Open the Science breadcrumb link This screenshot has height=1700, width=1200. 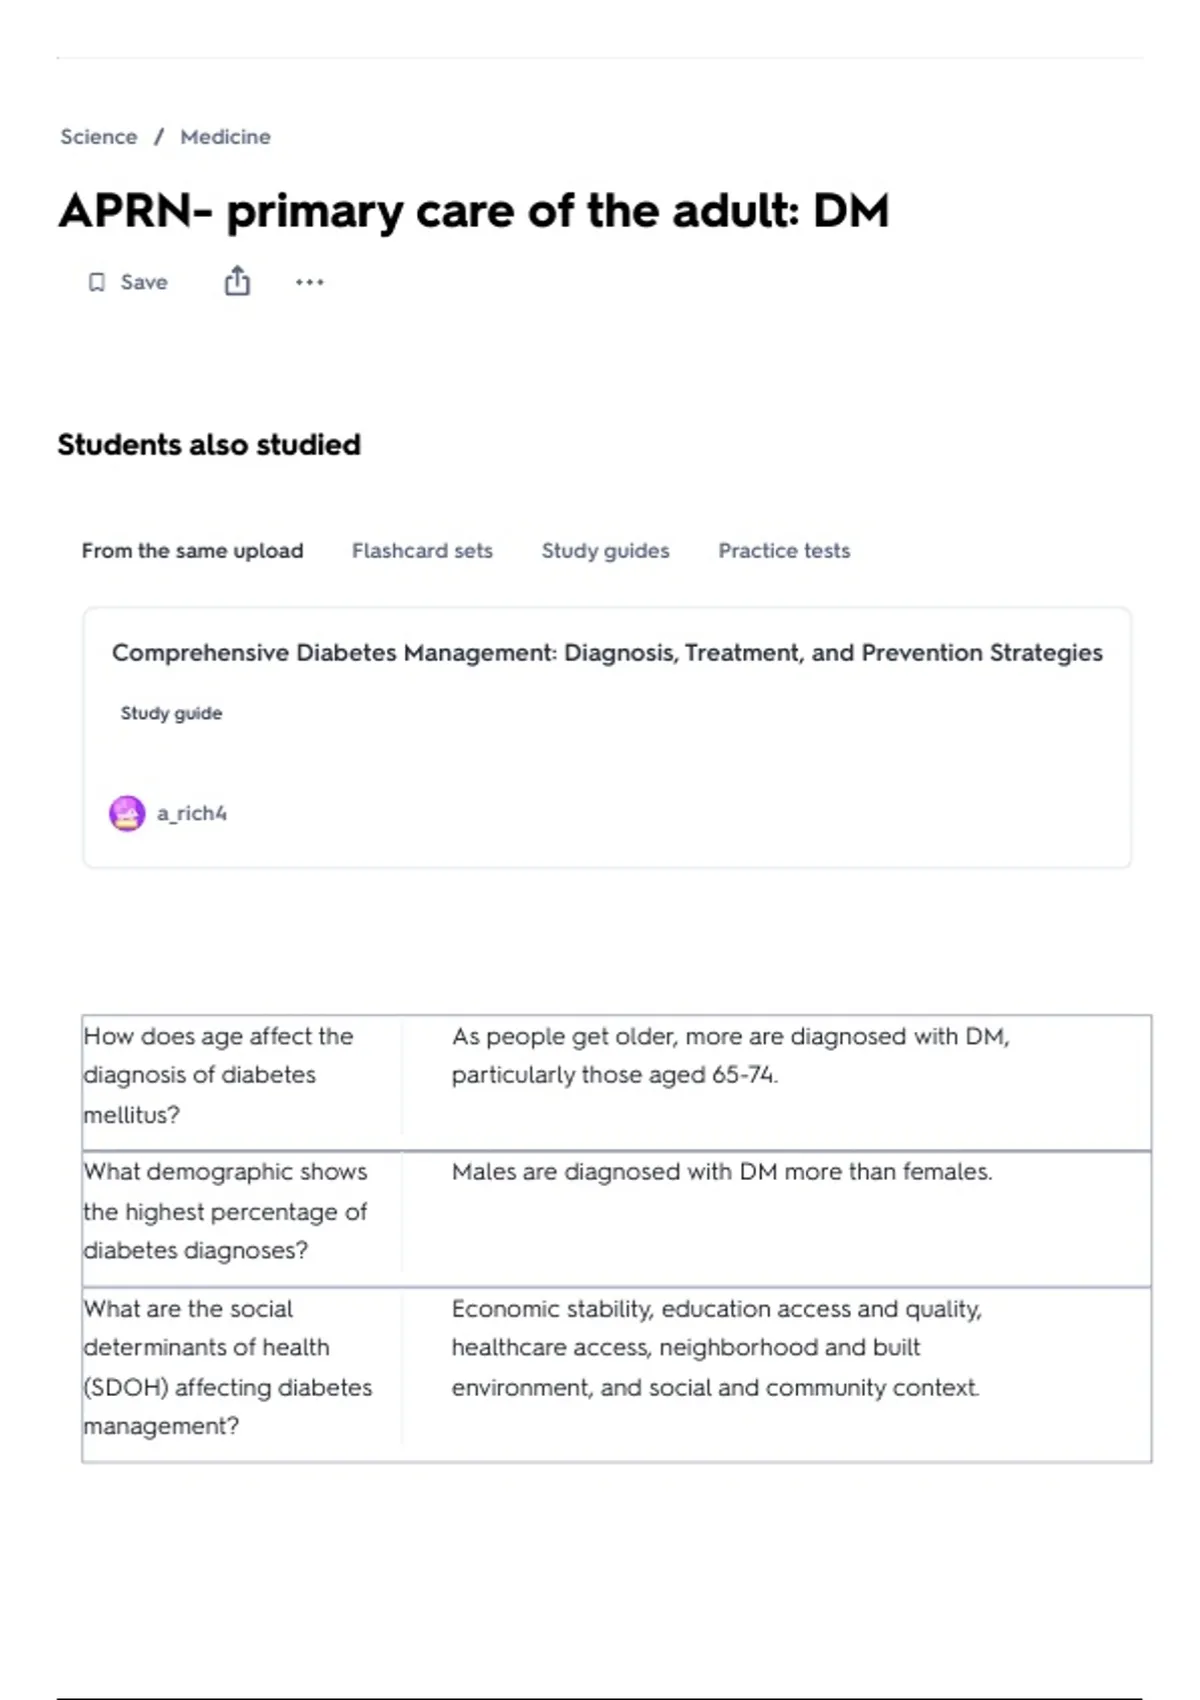98,137
